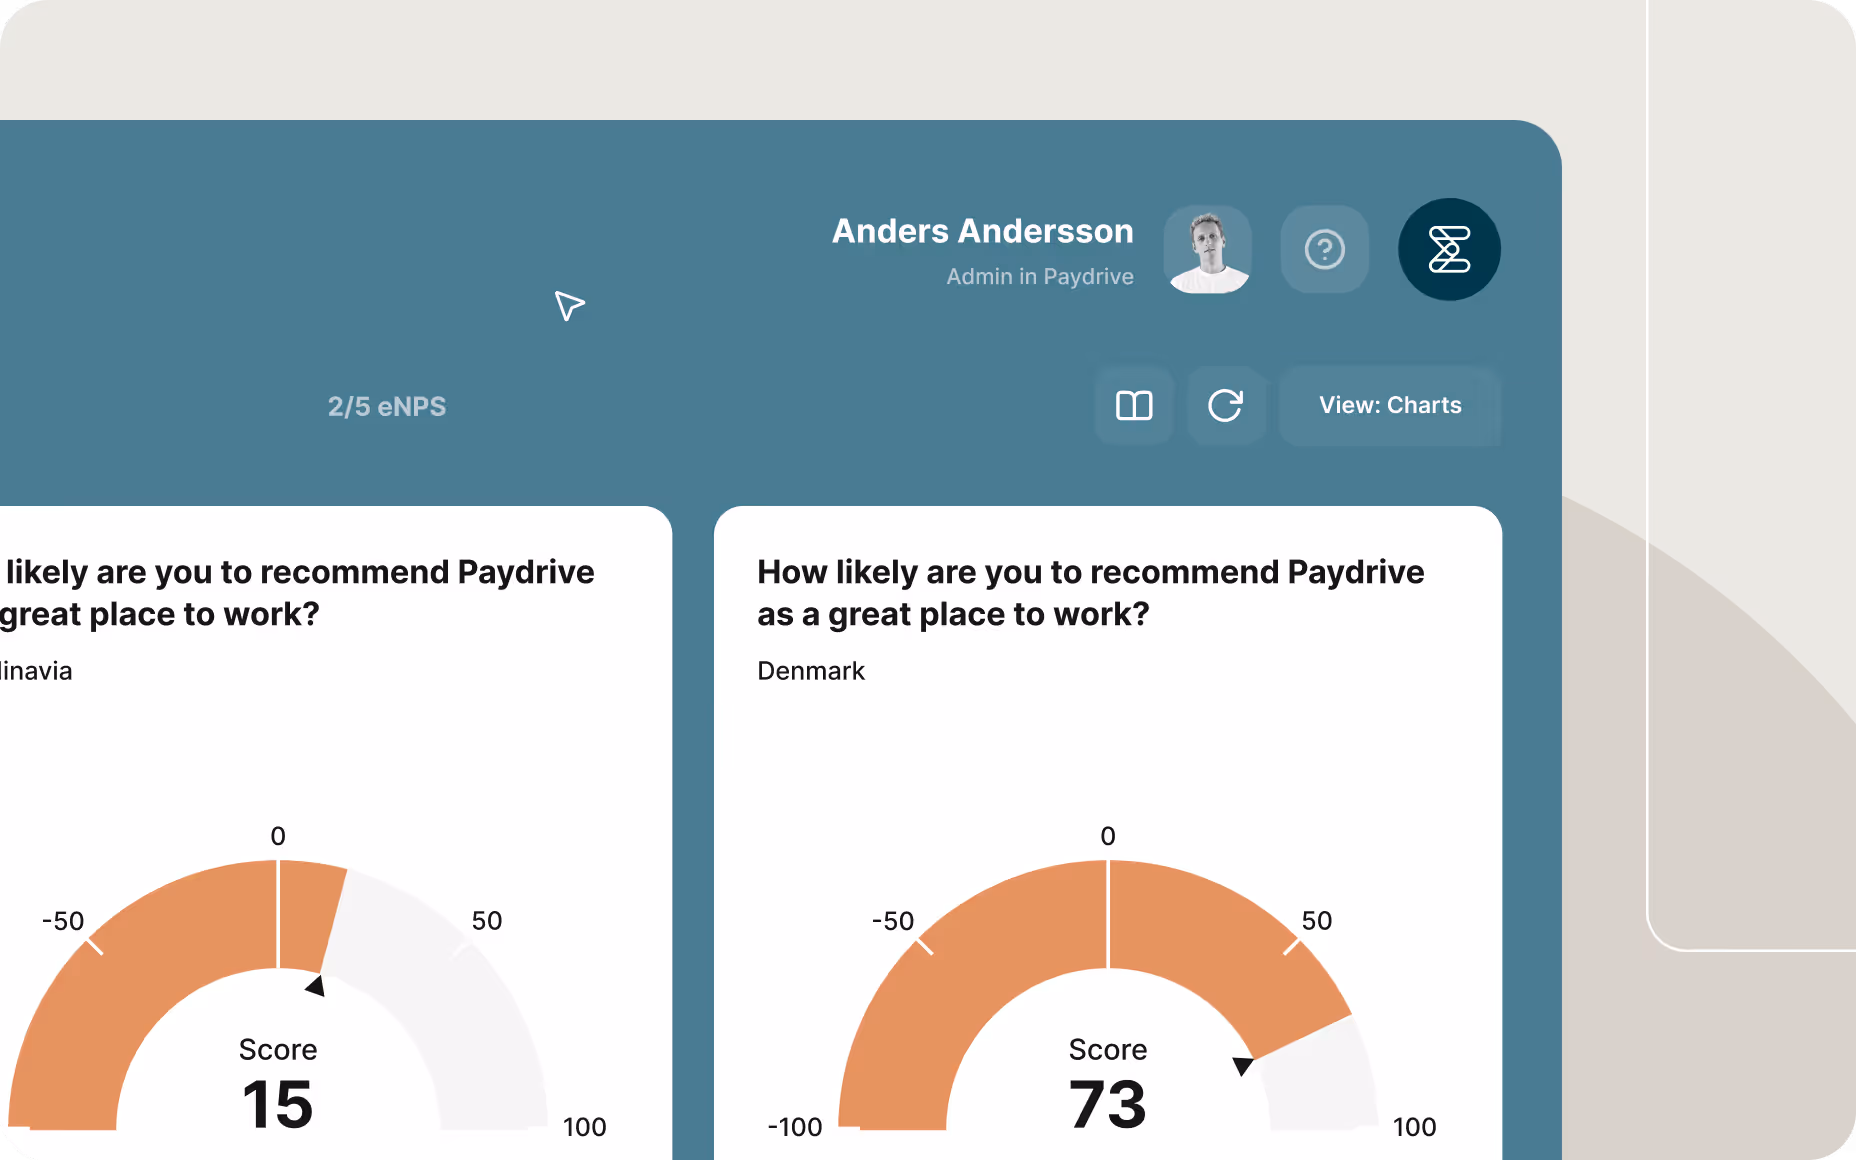Click the Denmark question title link
This screenshot has width=1856, height=1160.
[1090, 592]
